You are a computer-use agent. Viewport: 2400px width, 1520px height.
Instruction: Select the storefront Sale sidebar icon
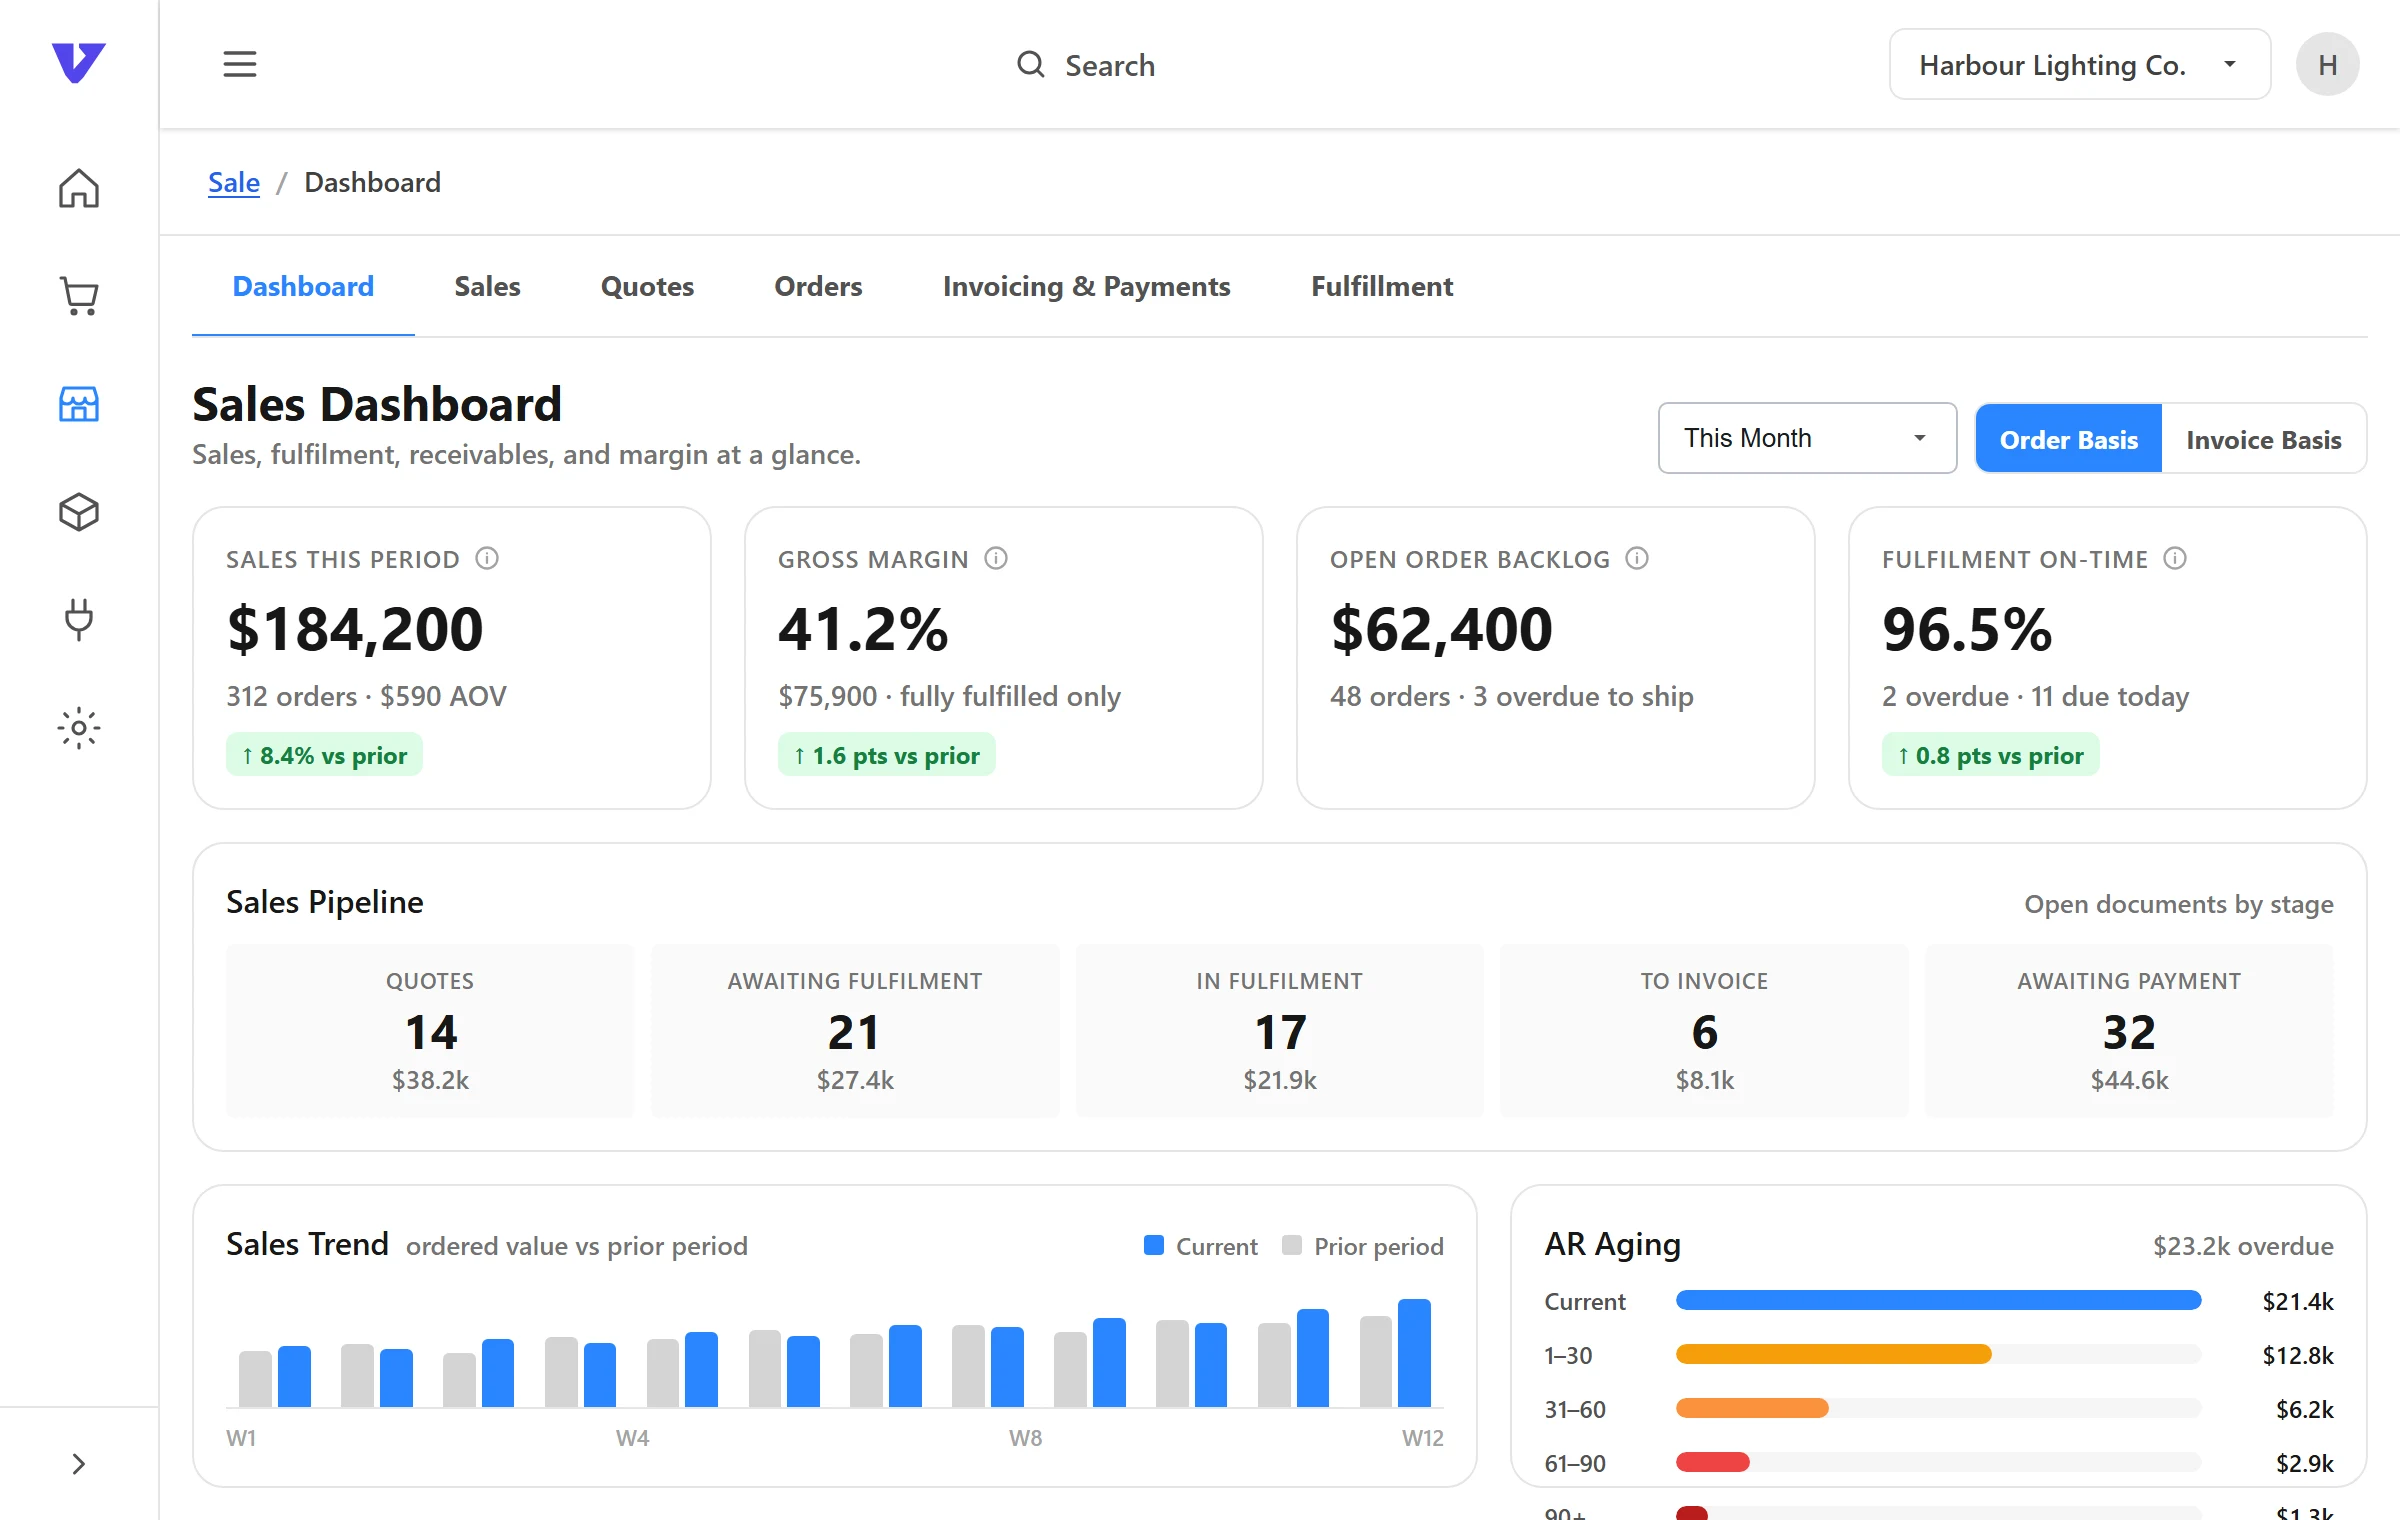[x=78, y=404]
